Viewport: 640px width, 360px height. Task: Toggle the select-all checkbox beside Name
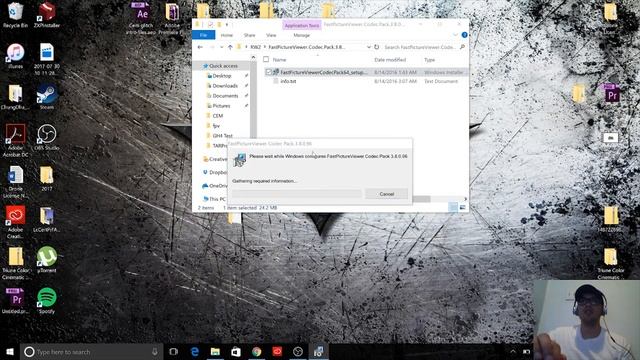(266, 60)
